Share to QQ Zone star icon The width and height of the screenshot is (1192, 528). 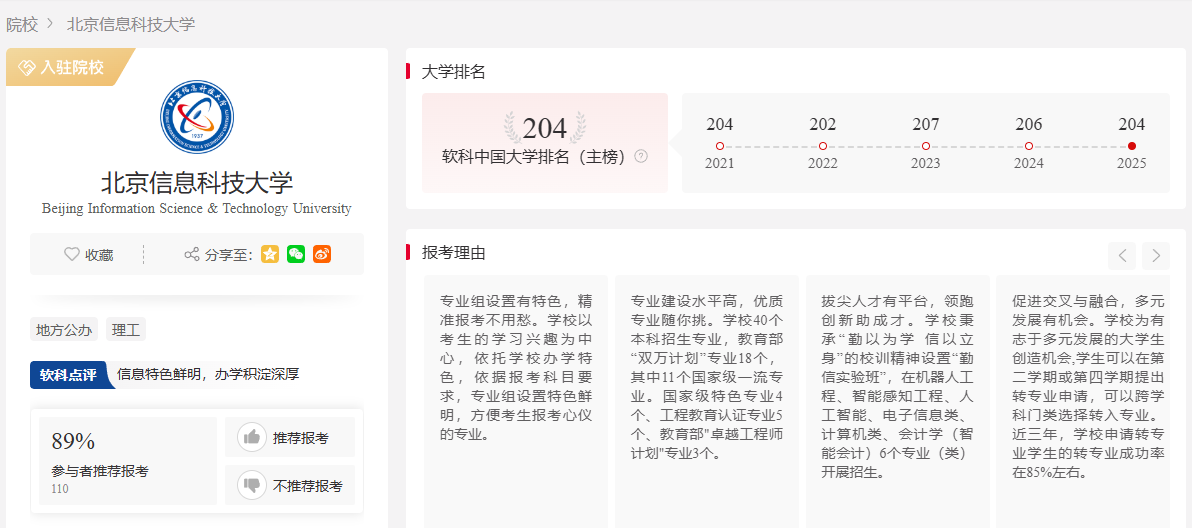click(x=270, y=255)
